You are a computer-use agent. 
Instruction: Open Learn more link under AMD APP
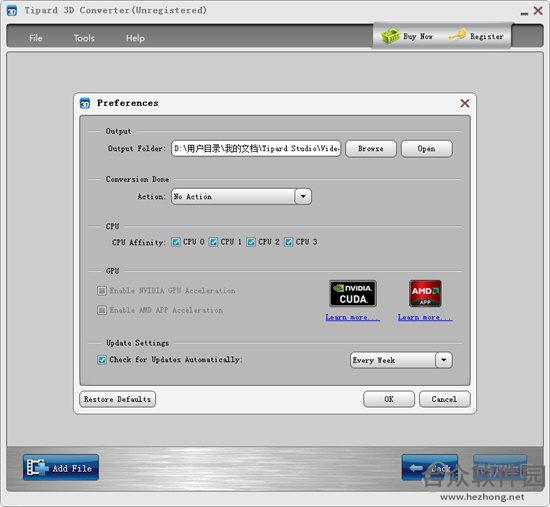pyautogui.click(x=425, y=318)
